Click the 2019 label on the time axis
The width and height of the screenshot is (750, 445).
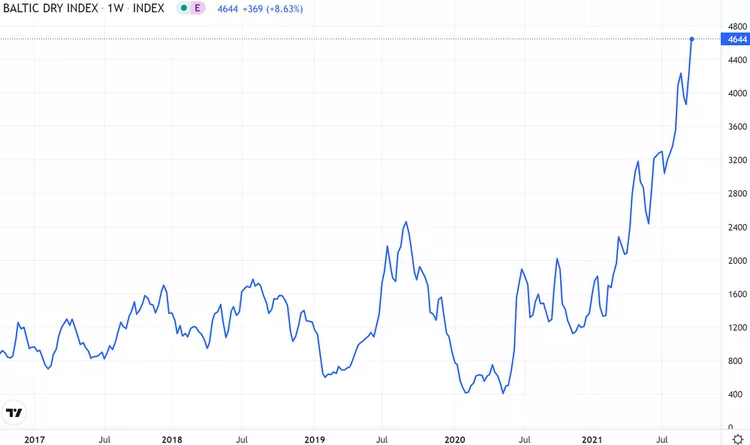[x=314, y=438]
